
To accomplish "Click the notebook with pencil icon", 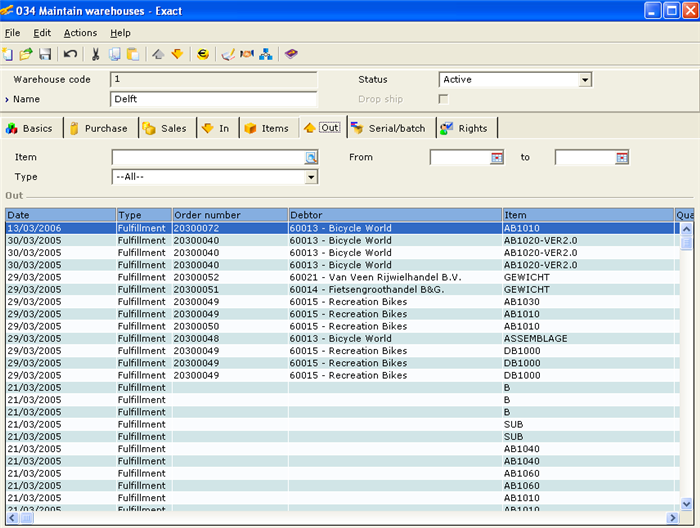I will pyautogui.click(x=228, y=54).
